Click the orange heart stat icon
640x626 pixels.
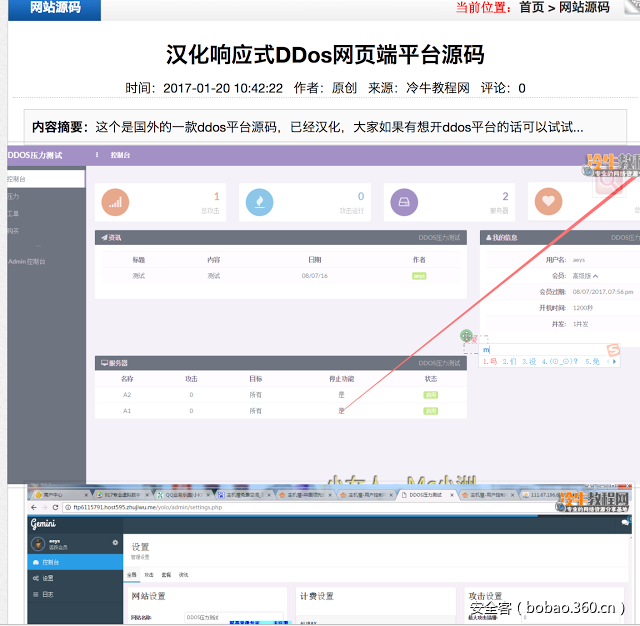click(x=548, y=201)
